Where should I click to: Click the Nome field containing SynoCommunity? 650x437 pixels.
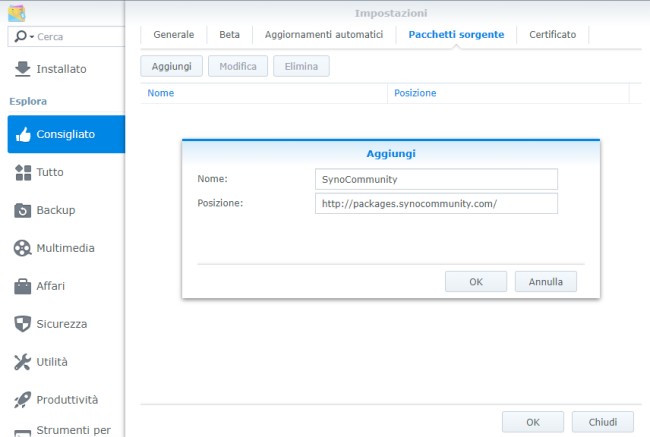tap(436, 179)
